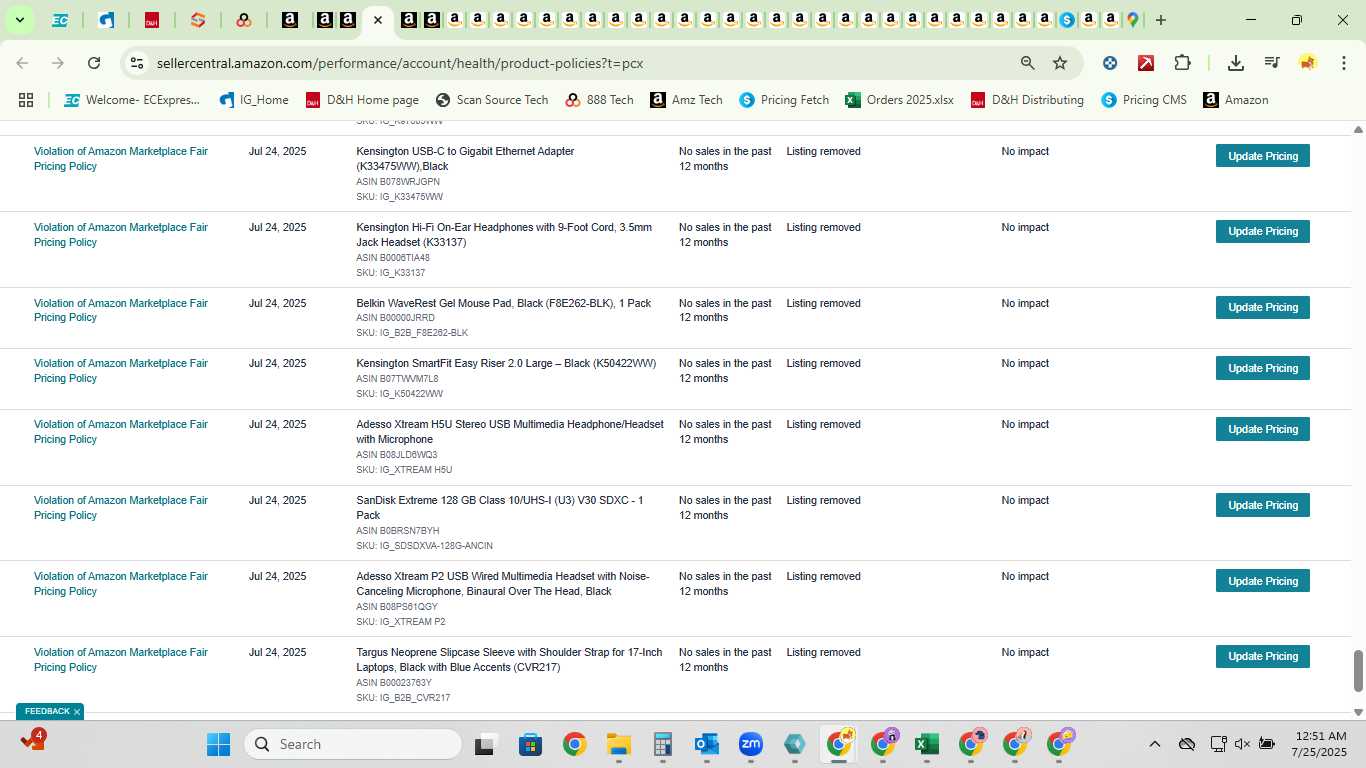View site information for sellercentral.amazon.com
Viewport: 1366px width, 768px height.
point(138,63)
